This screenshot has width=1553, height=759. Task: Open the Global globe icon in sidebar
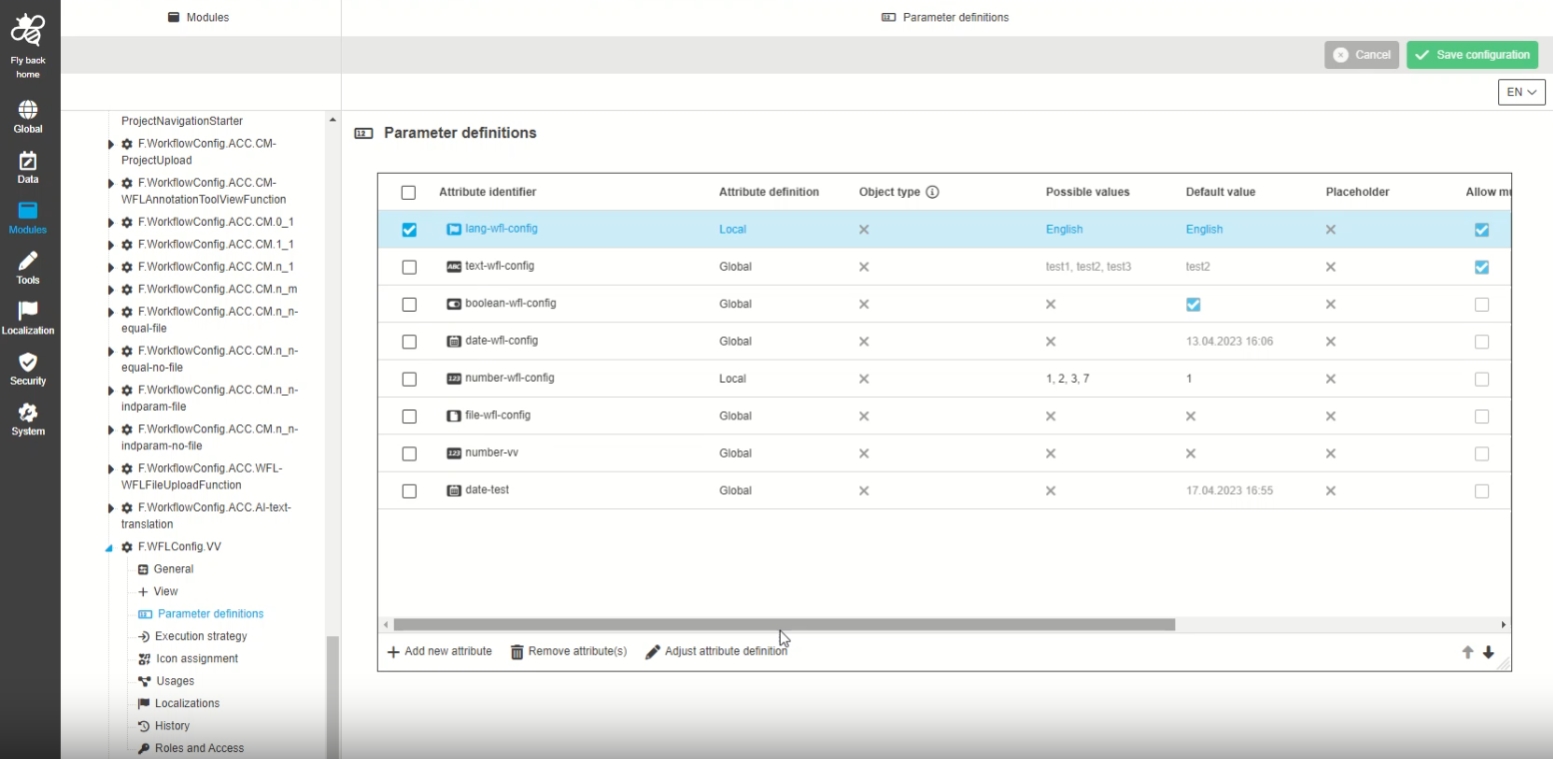click(x=28, y=111)
